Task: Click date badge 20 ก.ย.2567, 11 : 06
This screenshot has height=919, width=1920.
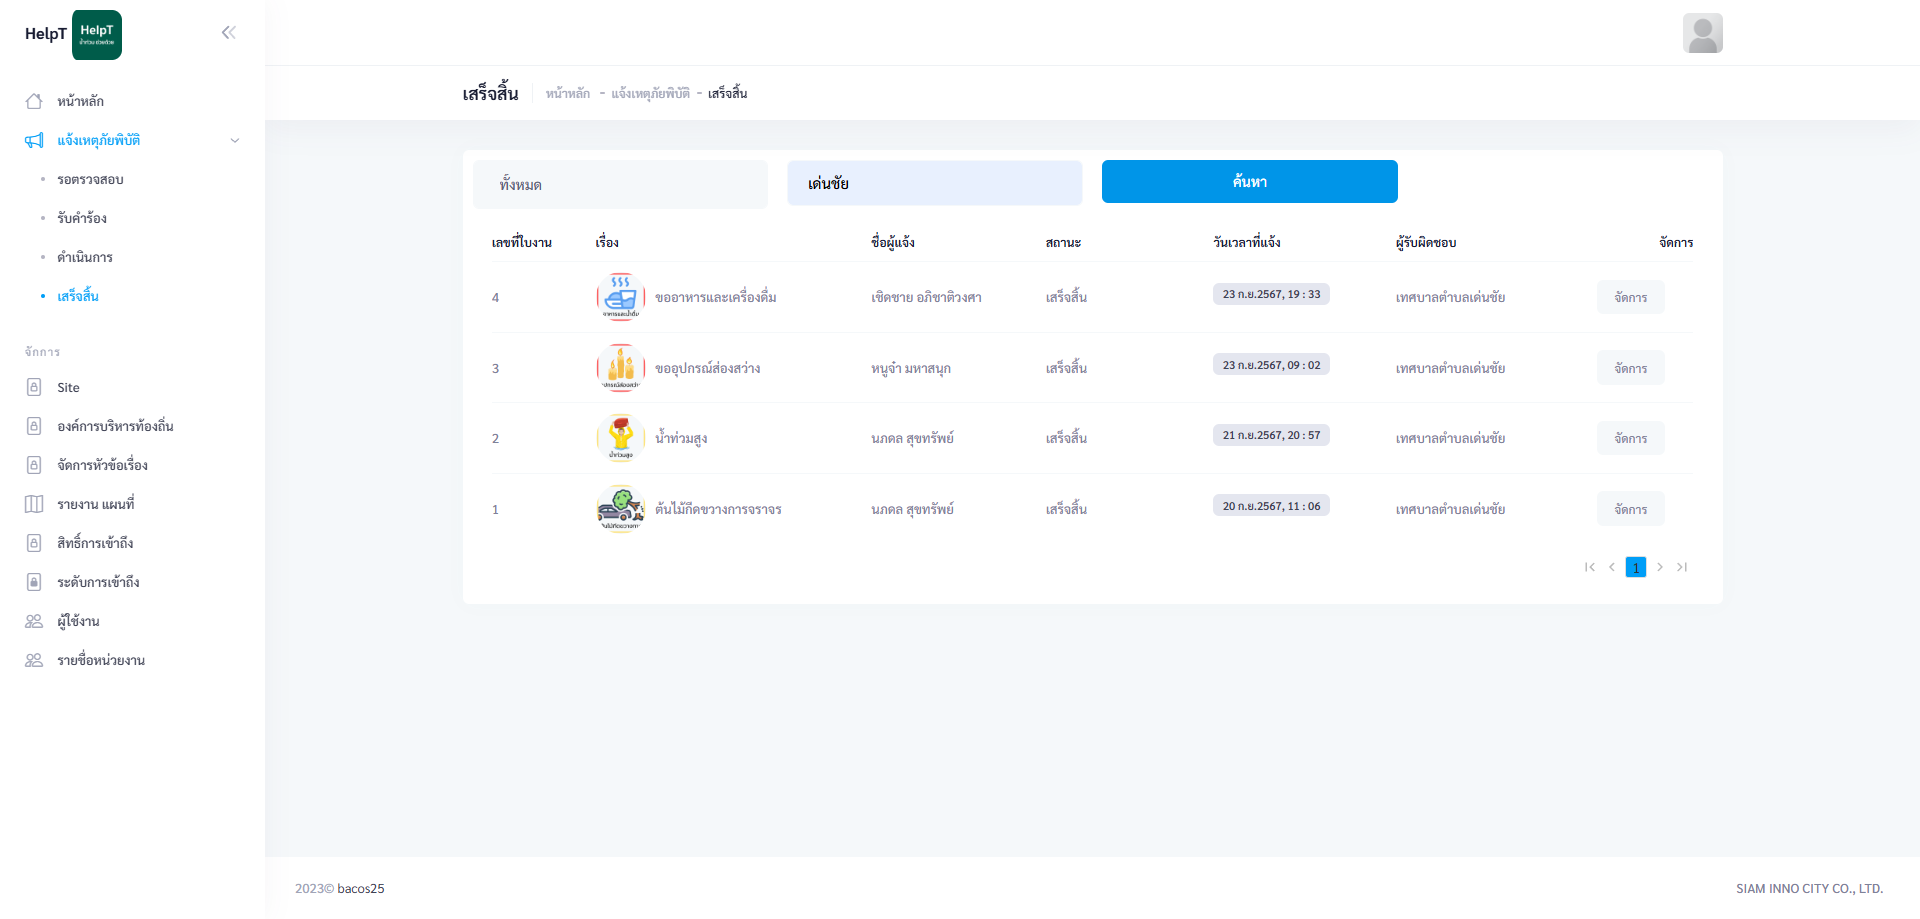Action: tap(1271, 506)
